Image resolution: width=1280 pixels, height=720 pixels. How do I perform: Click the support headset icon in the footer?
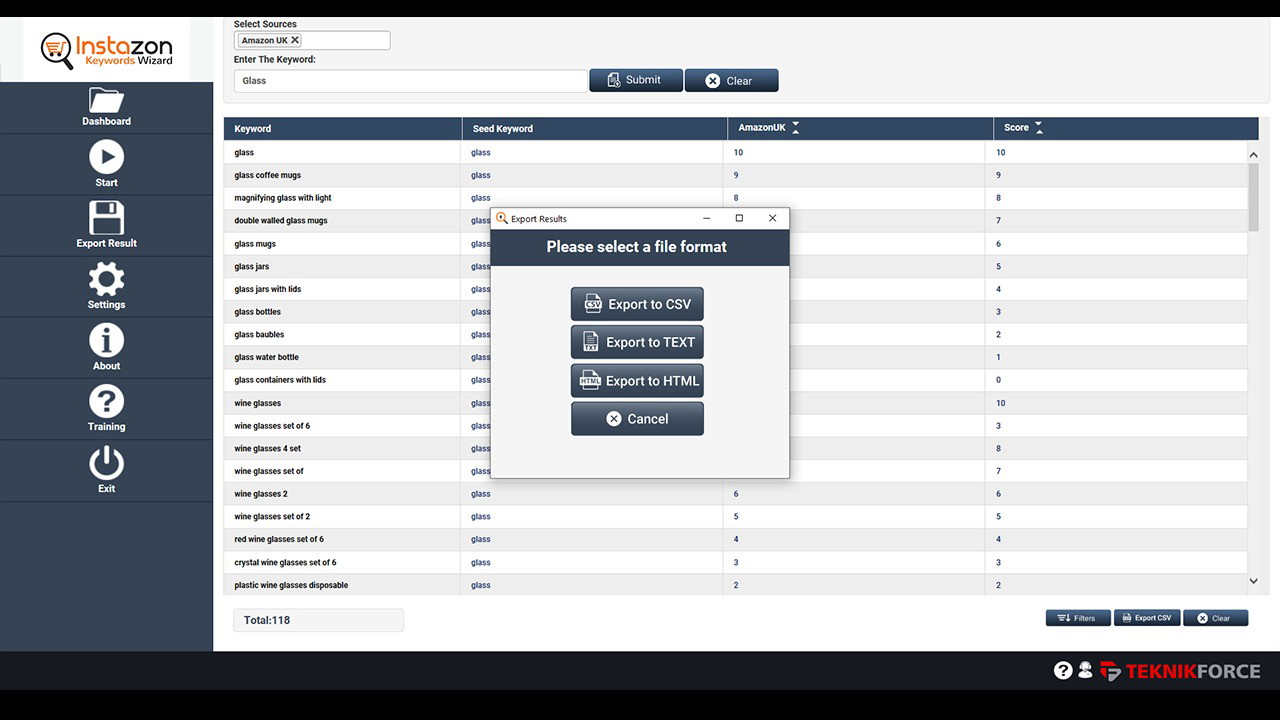[x=1085, y=670]
